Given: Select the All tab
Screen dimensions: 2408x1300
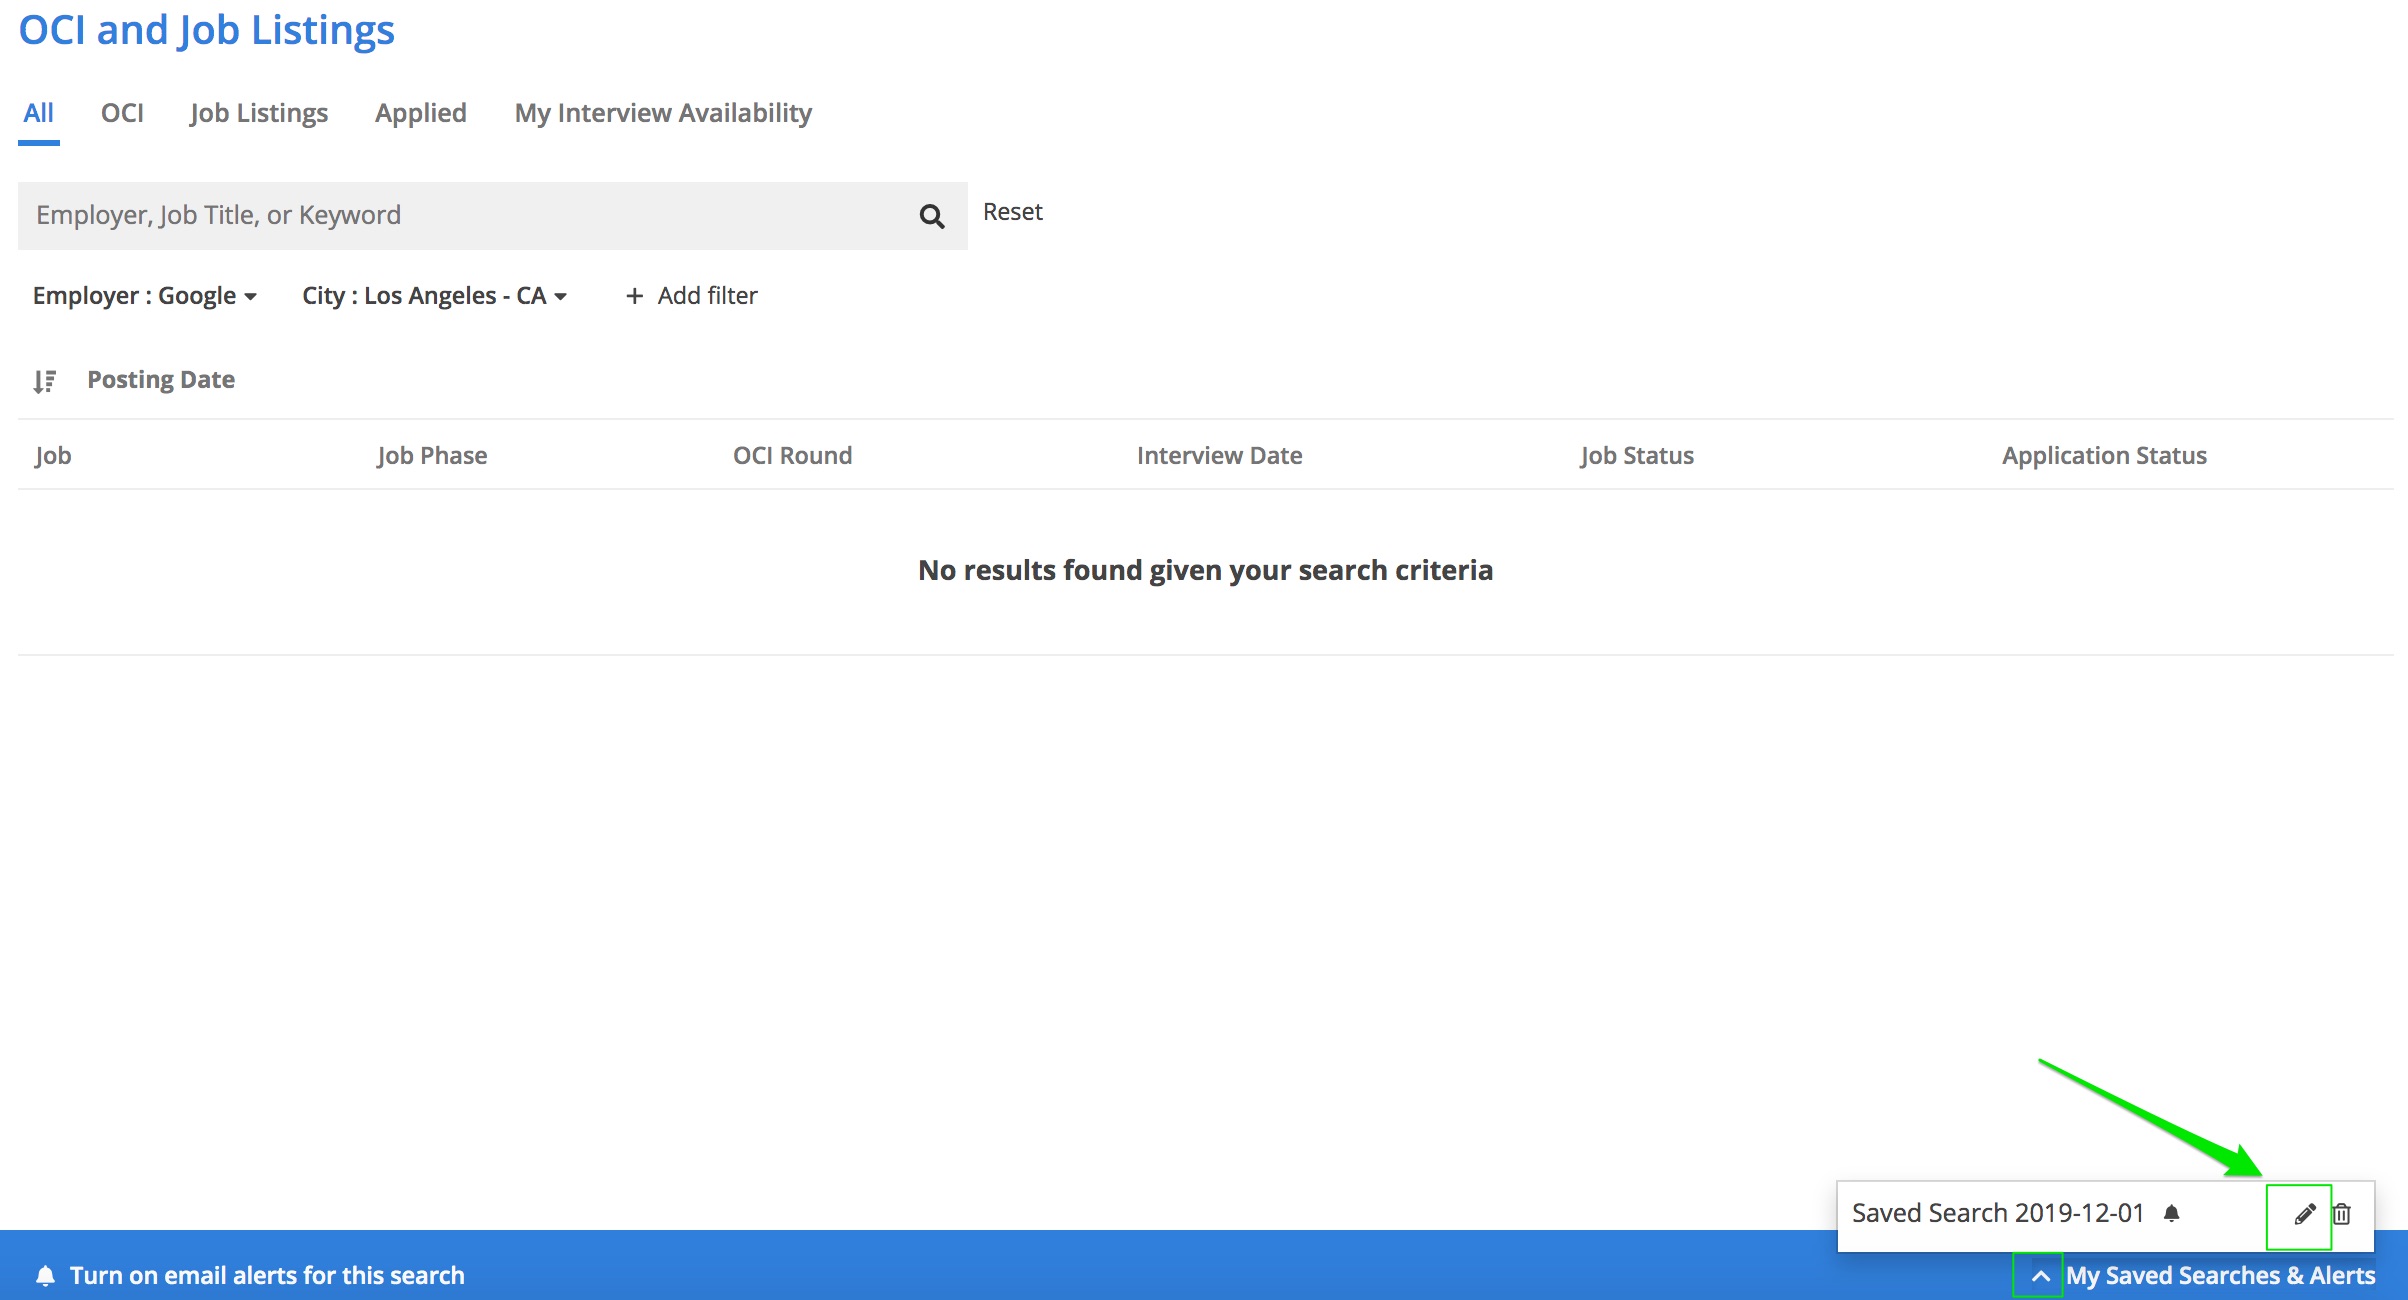Looking at the screenshot, I should pos(38,113).
